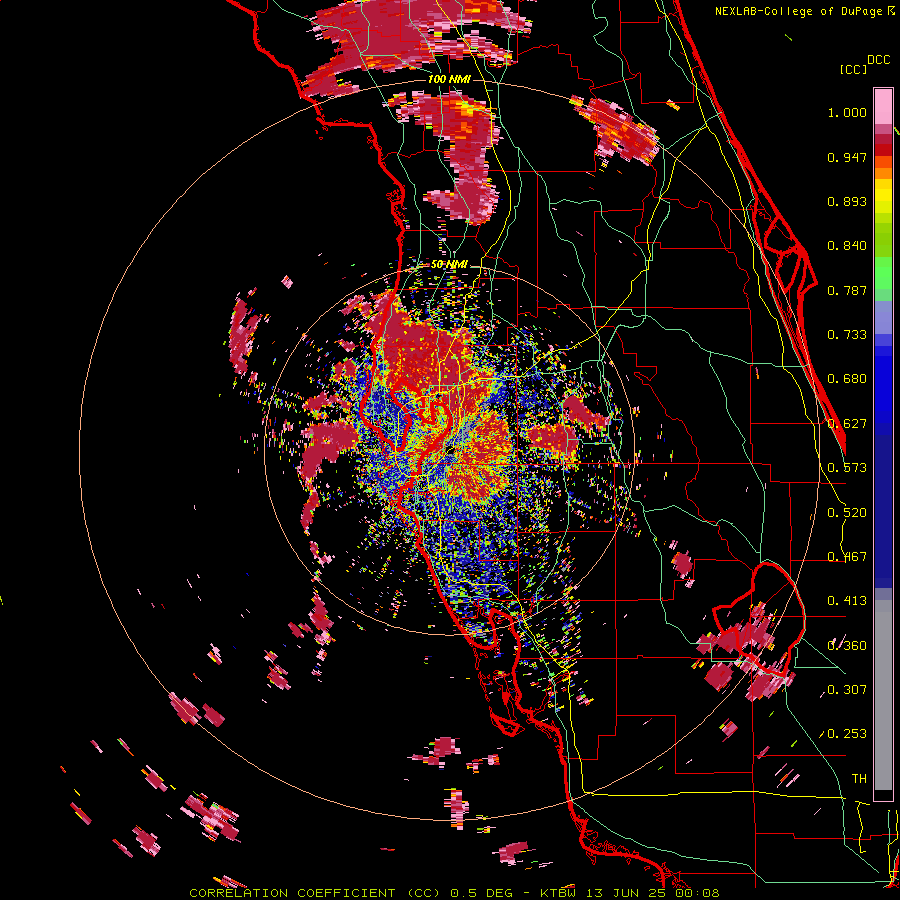The width and height of the screenshot is (900, 900).
Task: Click the TH threshold label
Action: coord(859,779)
